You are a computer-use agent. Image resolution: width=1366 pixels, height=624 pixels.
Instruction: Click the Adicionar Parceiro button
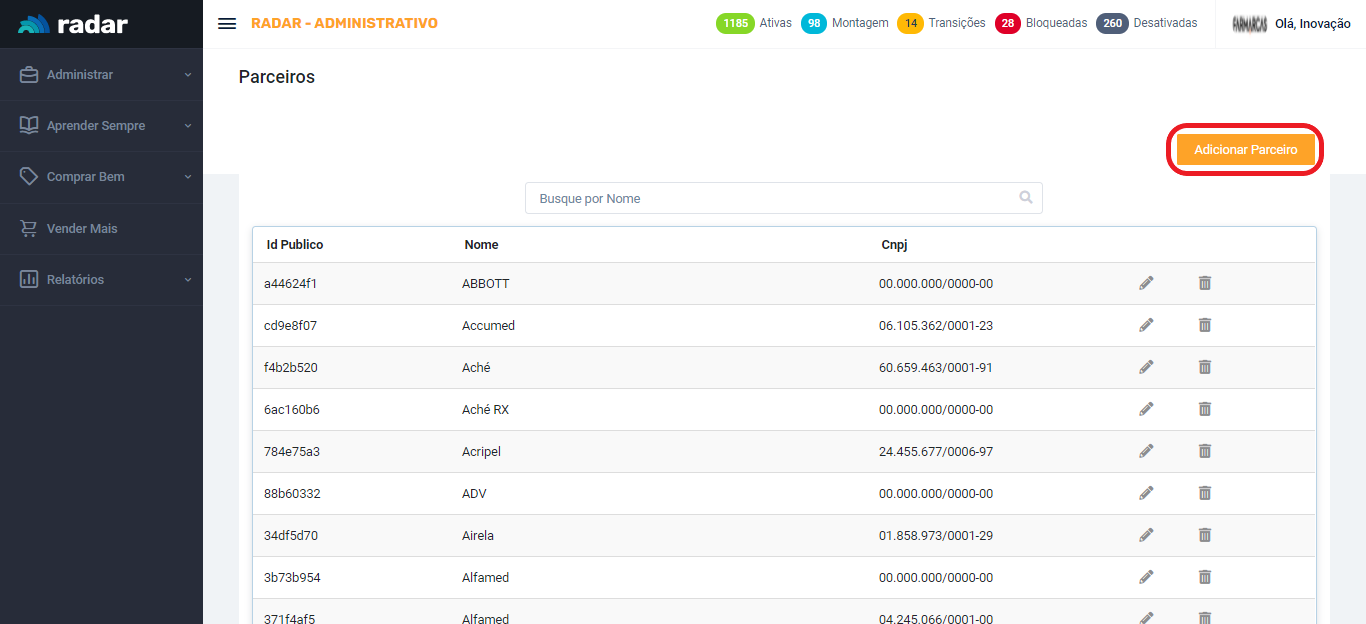[1245, 150]
